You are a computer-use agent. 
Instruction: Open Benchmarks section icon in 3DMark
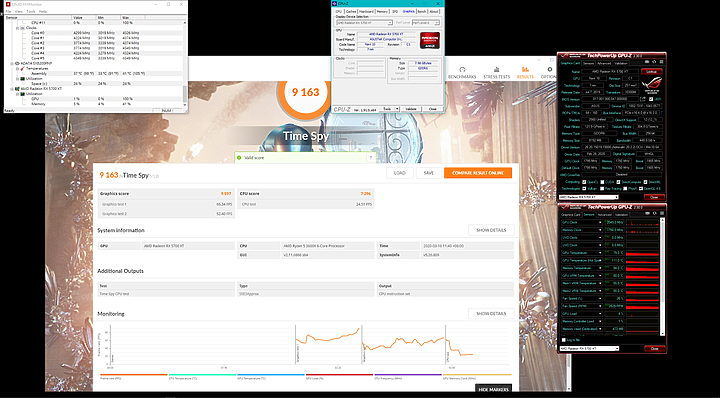pyautogui.click(x=462, y=69)
